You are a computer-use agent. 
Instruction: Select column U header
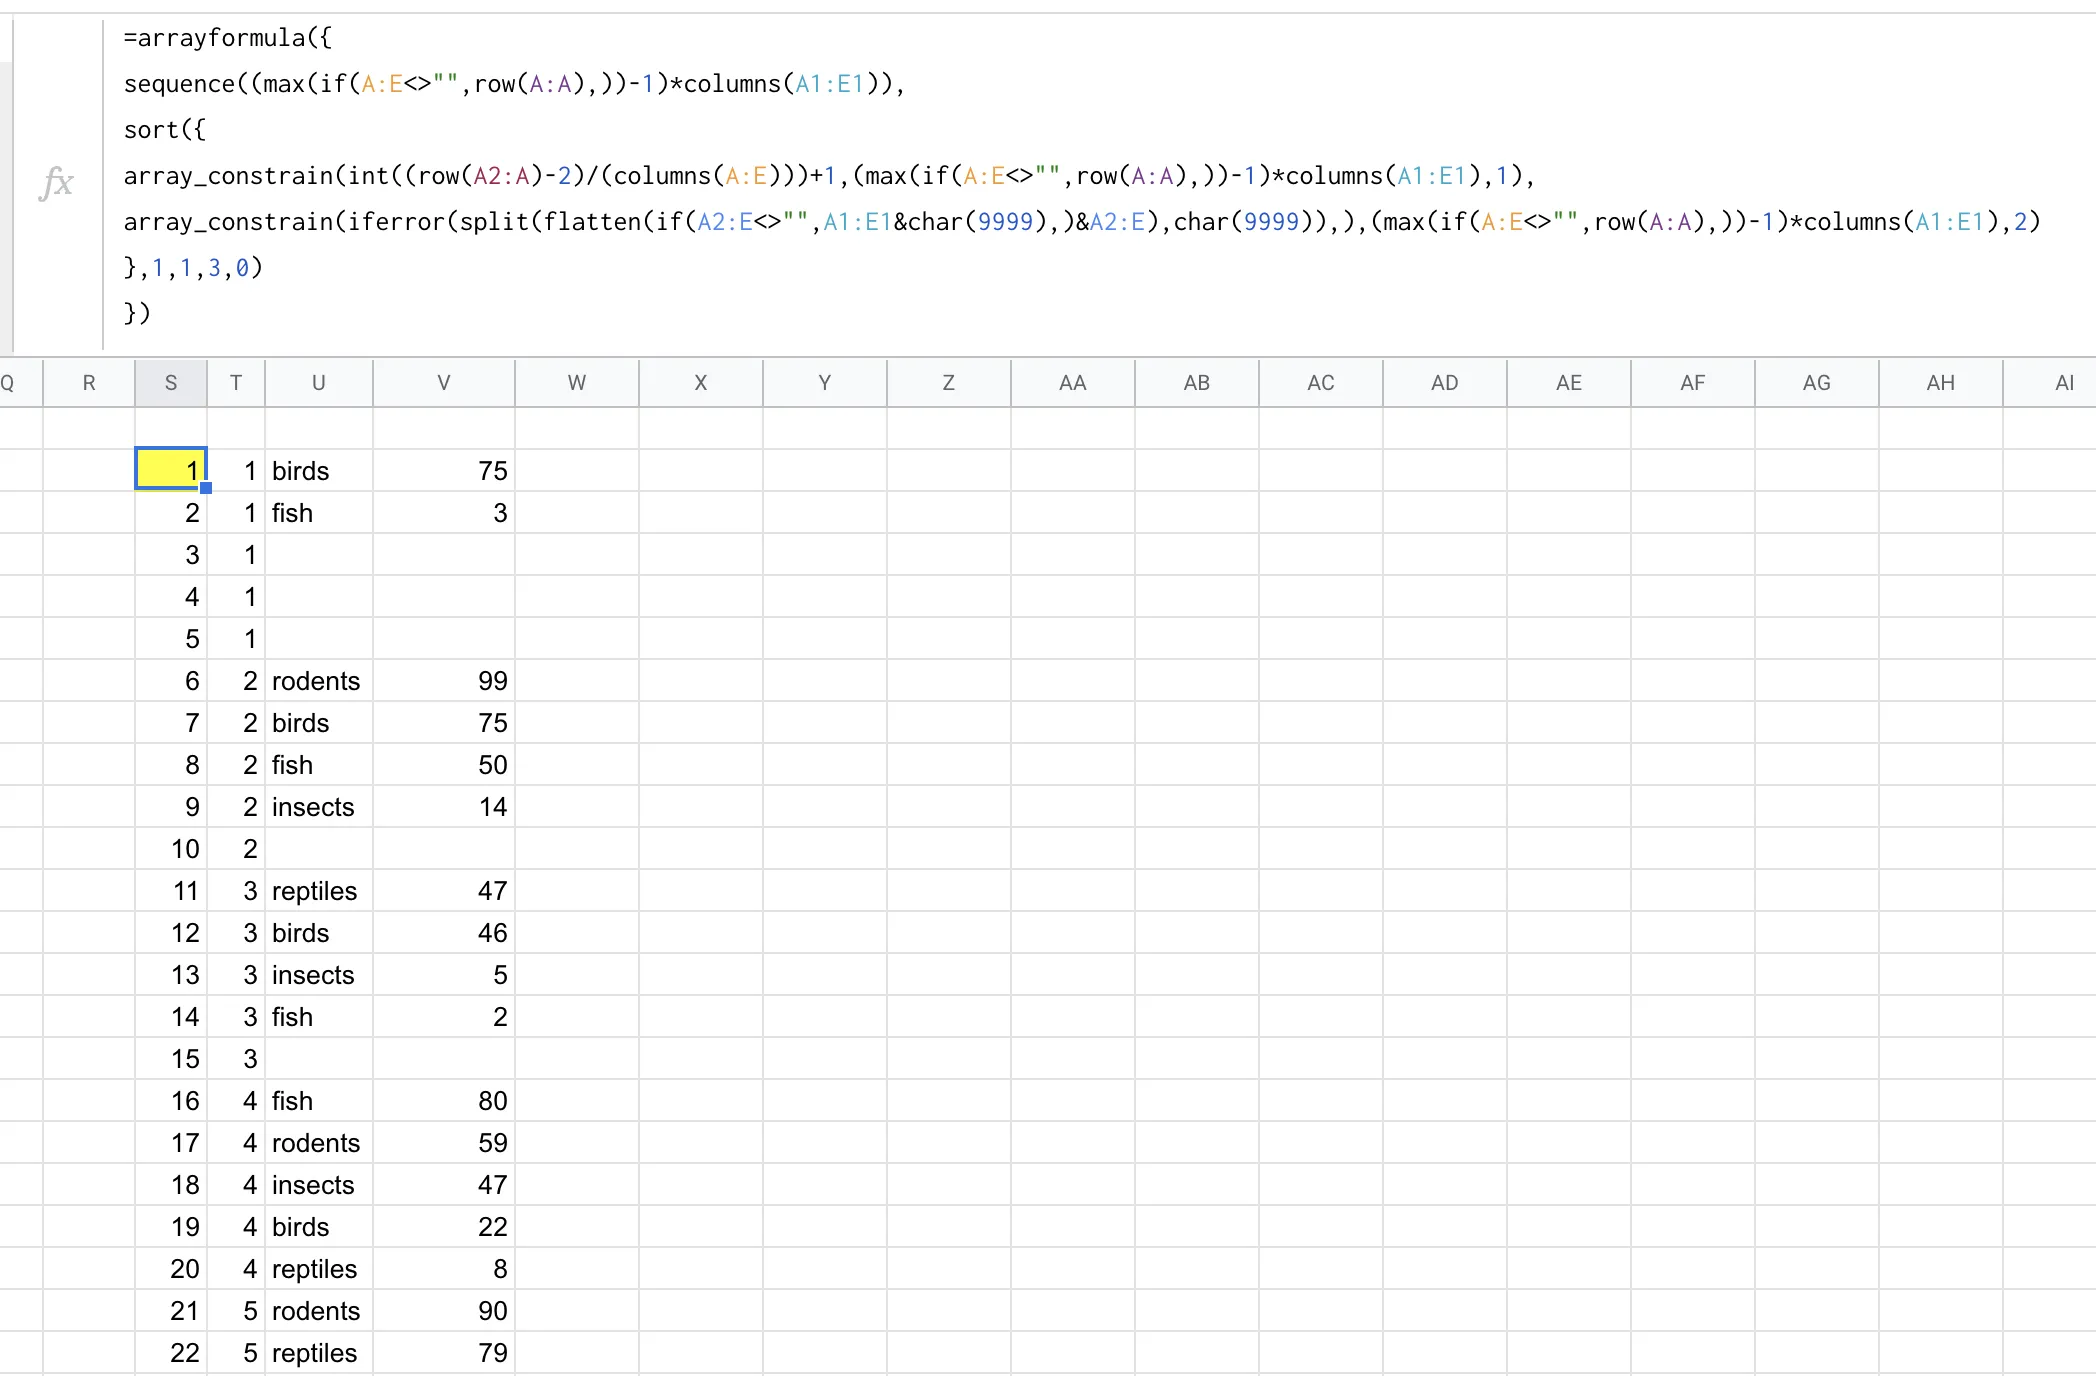pyautogui.click(x=318, y=383)
